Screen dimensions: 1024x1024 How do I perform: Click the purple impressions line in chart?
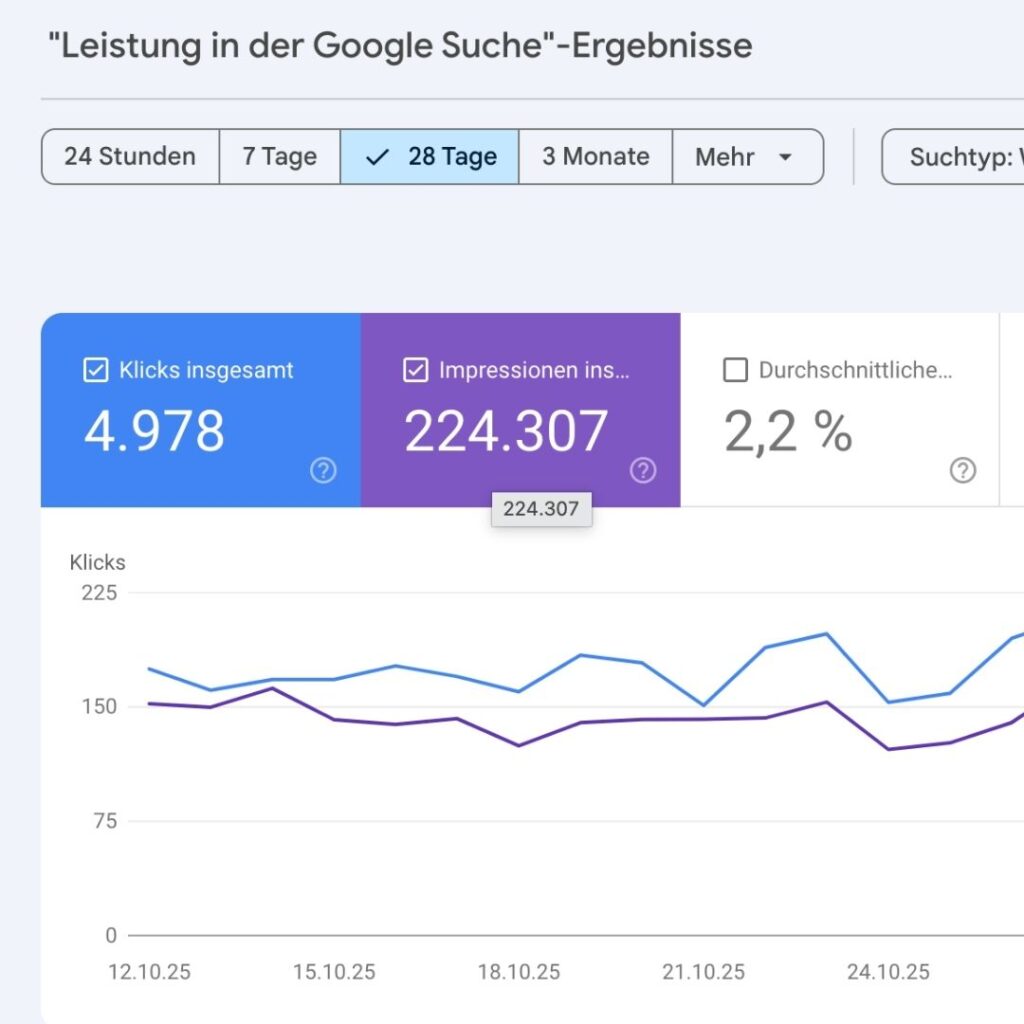[x=581, y=722]
